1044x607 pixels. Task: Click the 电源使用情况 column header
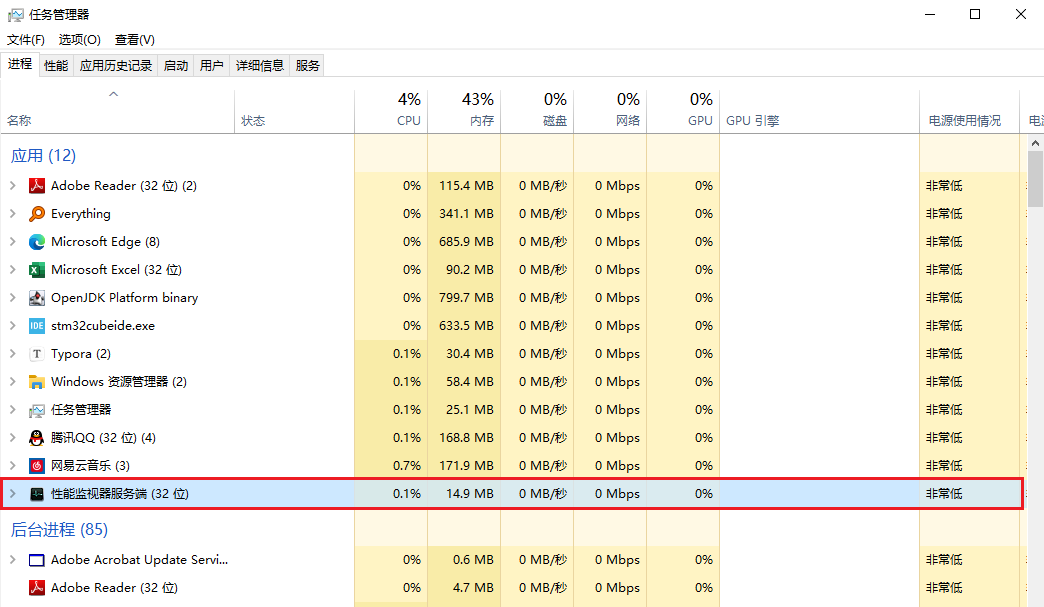969,112
